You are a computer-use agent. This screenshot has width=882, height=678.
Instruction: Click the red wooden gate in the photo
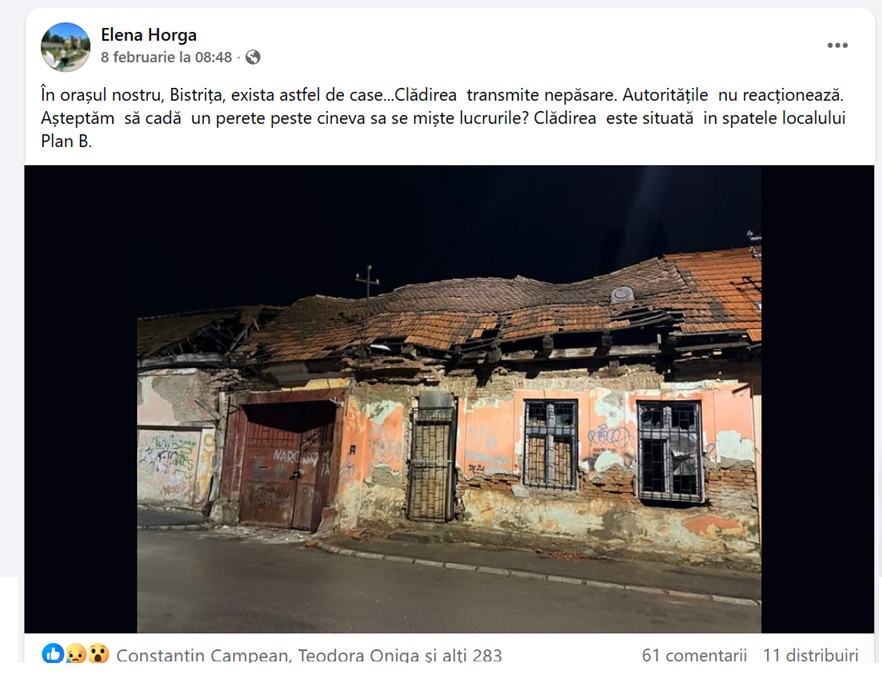286,465
